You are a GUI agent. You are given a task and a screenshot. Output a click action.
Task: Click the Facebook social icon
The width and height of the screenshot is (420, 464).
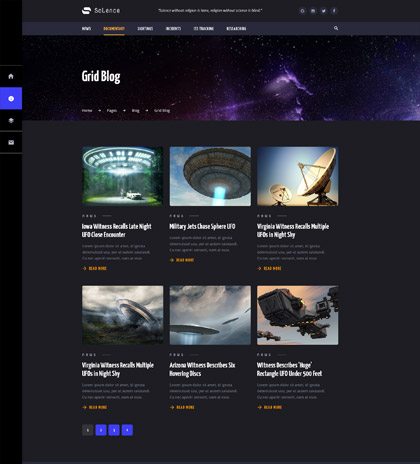tap(334, 11)
